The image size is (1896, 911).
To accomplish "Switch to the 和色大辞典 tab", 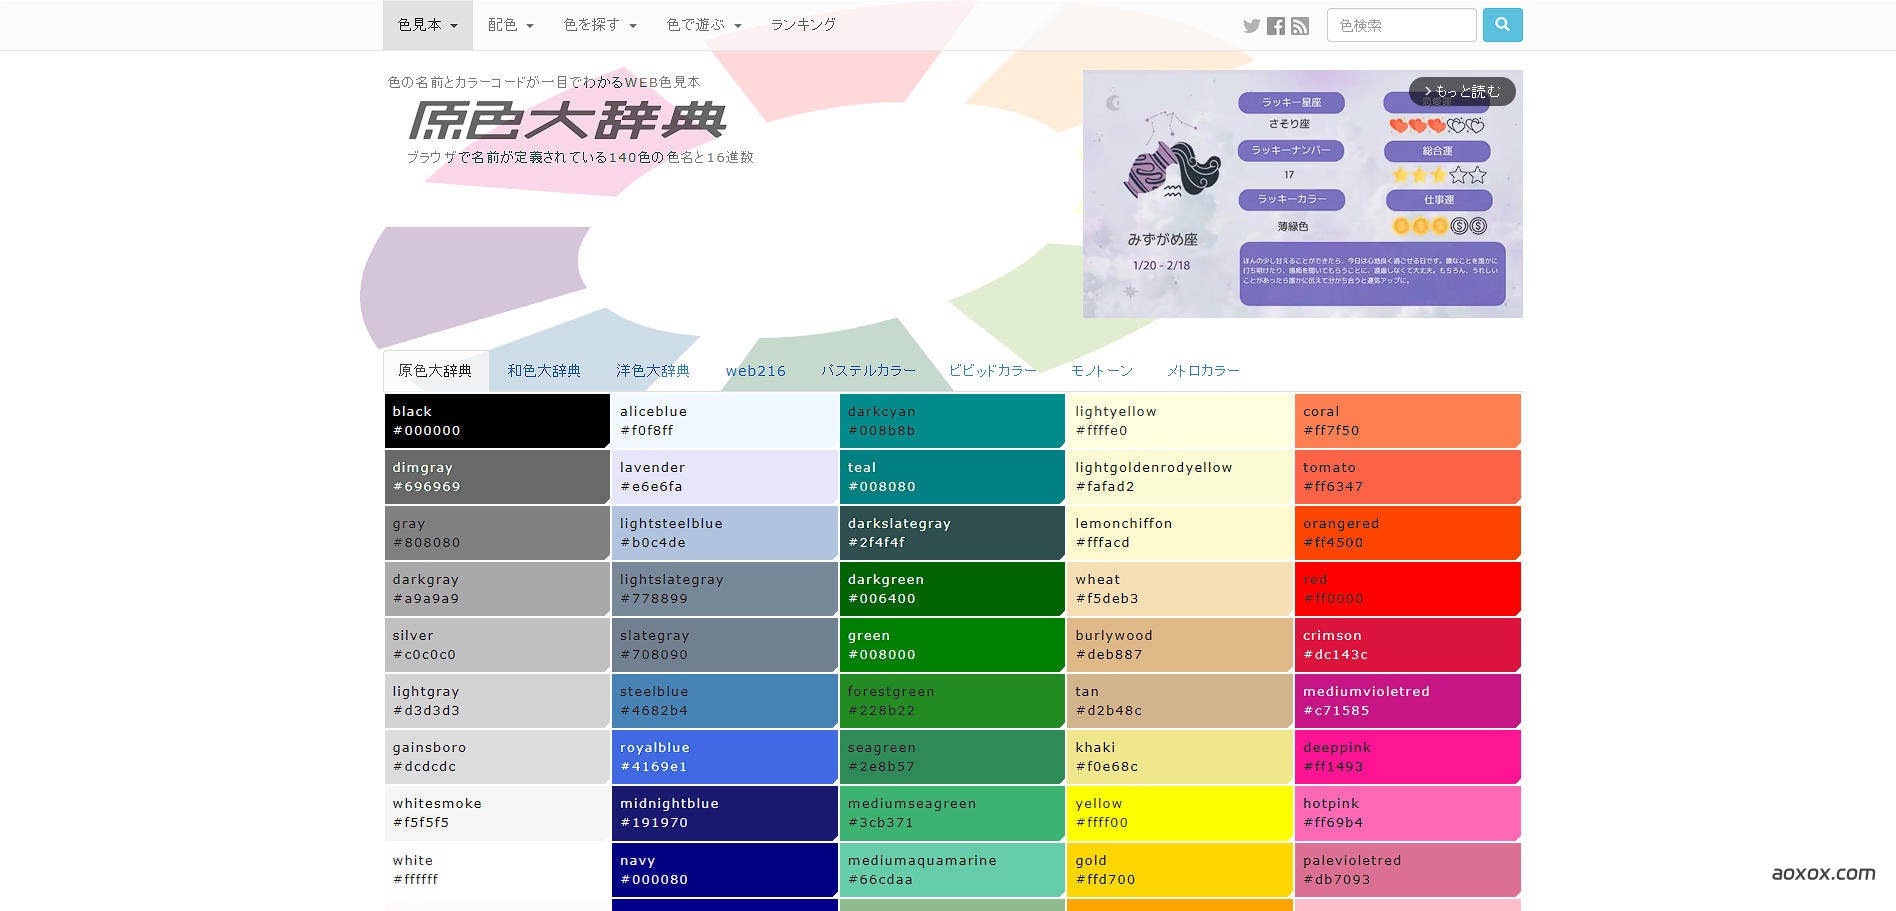I will pyautogui.click(x=543, y=370).
